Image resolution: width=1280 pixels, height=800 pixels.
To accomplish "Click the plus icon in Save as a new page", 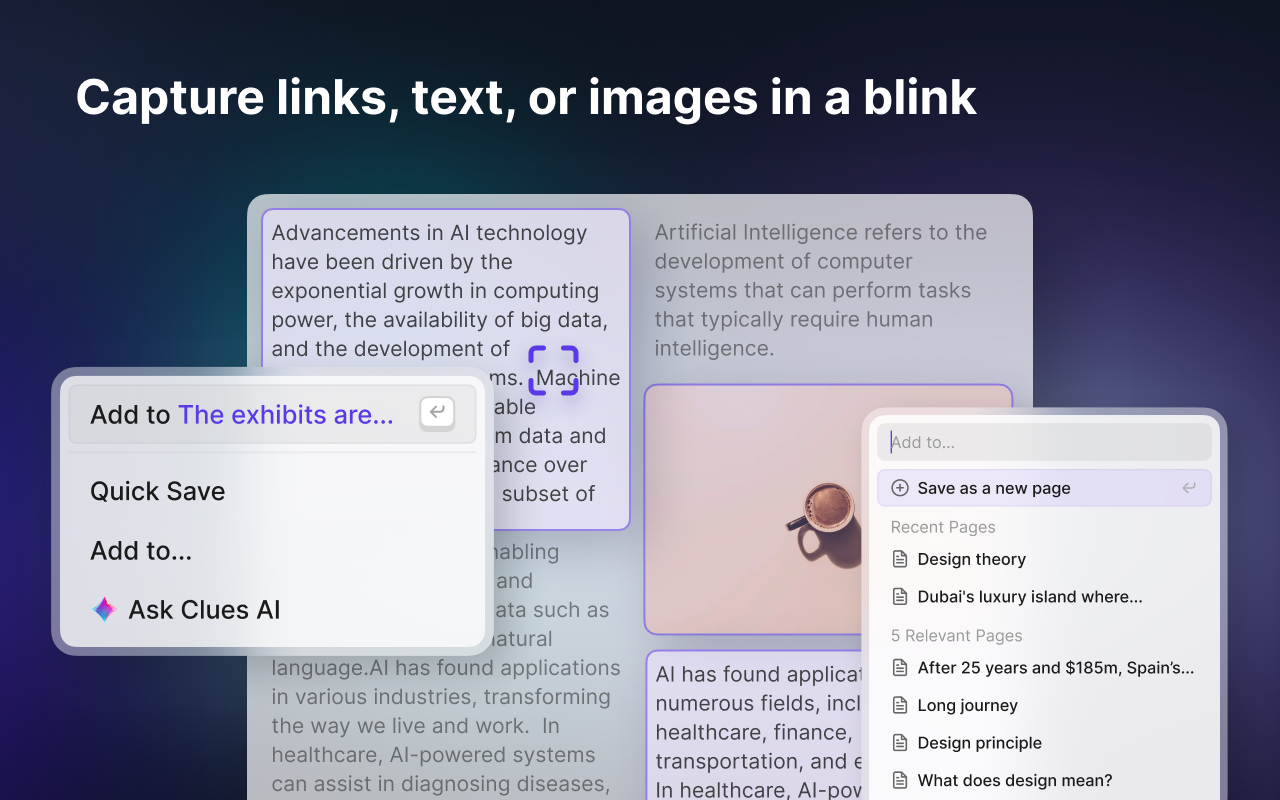I will (x=900, y=488).
